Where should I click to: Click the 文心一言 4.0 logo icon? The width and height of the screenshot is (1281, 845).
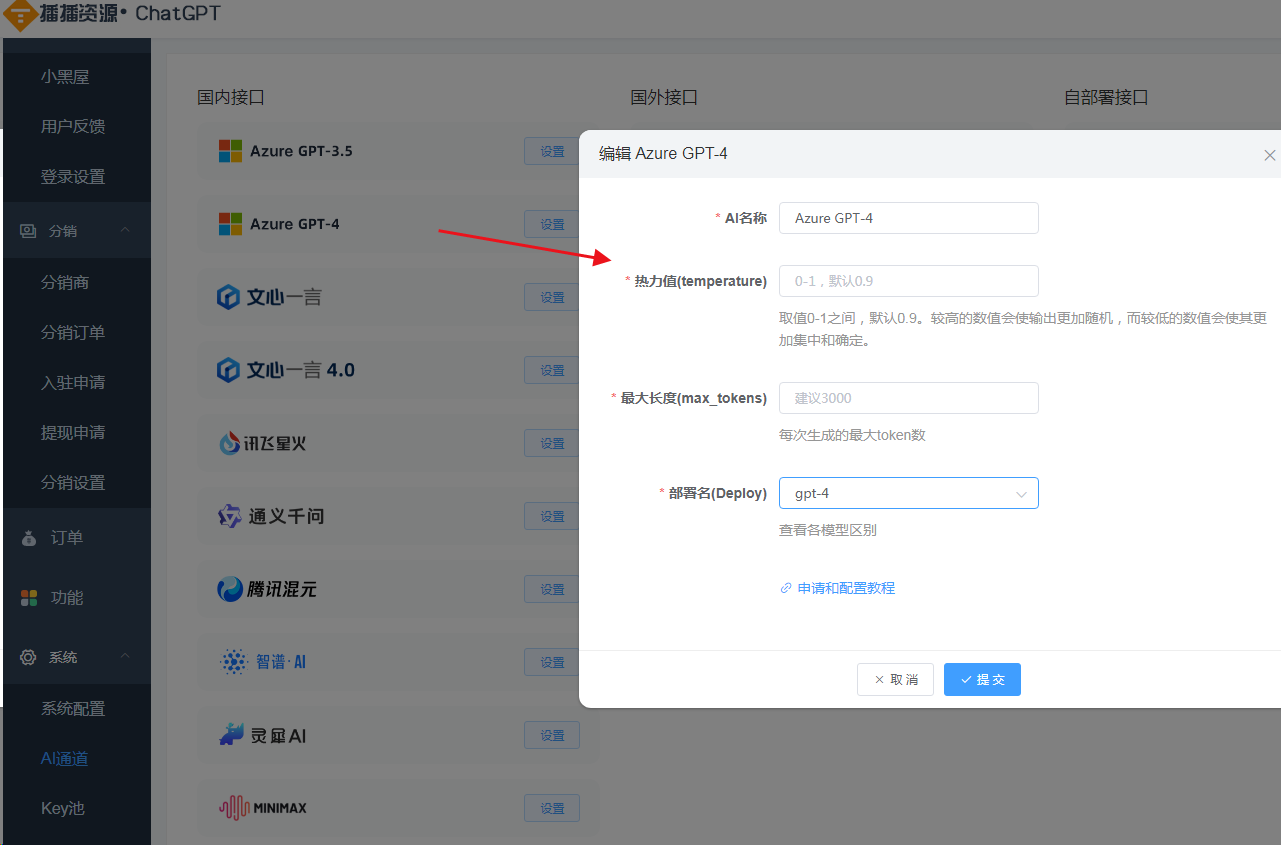coord(228,370)
